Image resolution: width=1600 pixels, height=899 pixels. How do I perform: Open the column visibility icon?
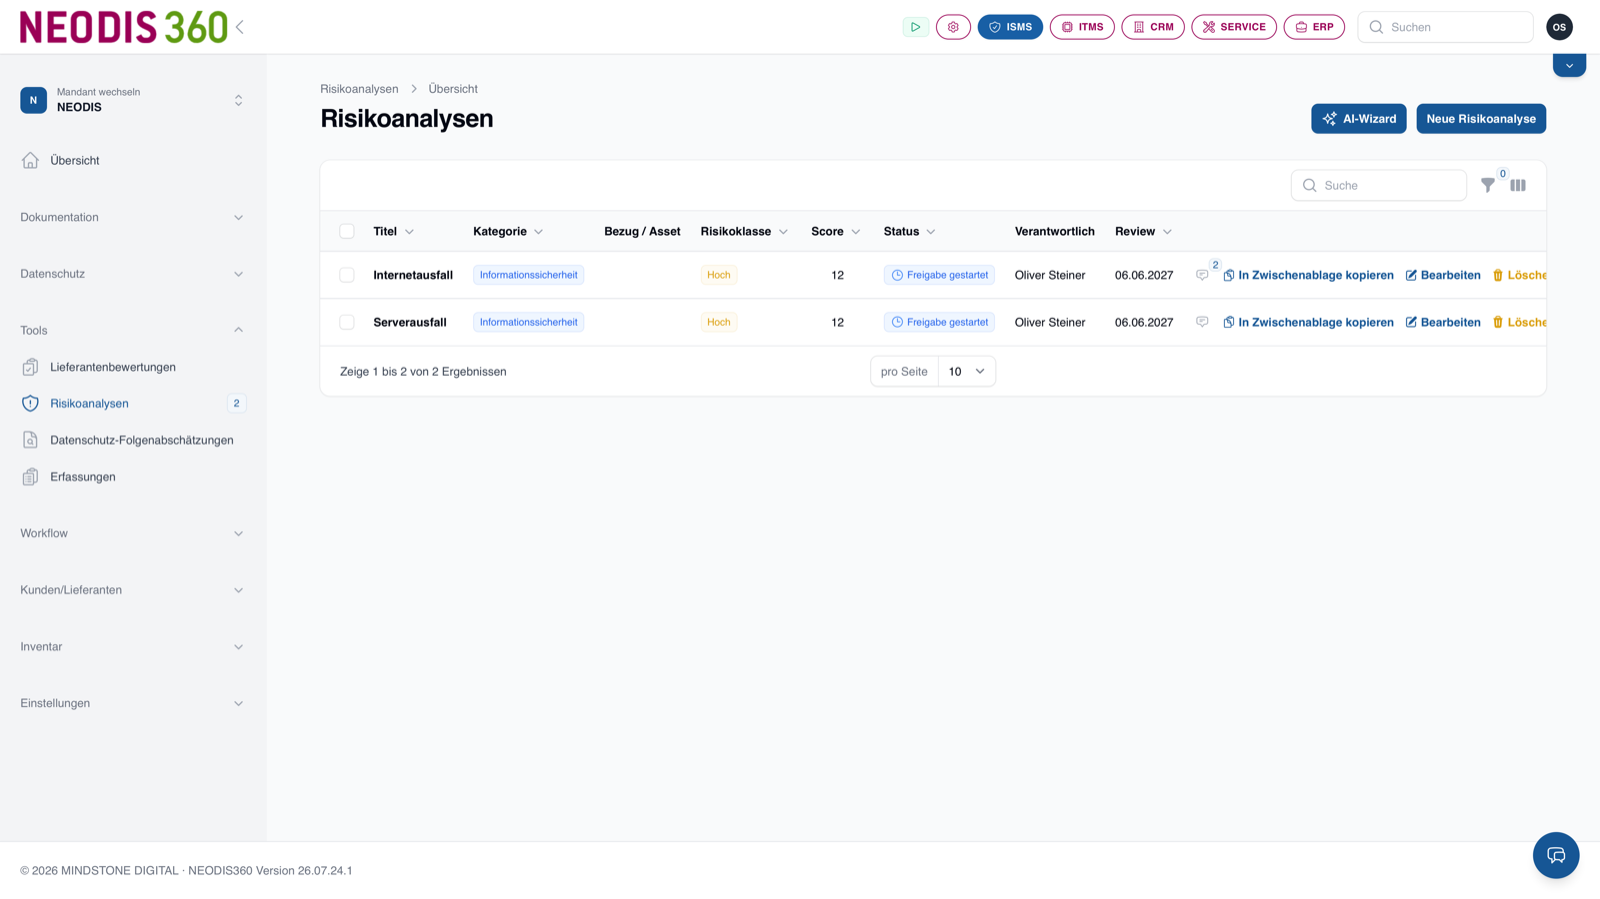(x=1518, y=185)
